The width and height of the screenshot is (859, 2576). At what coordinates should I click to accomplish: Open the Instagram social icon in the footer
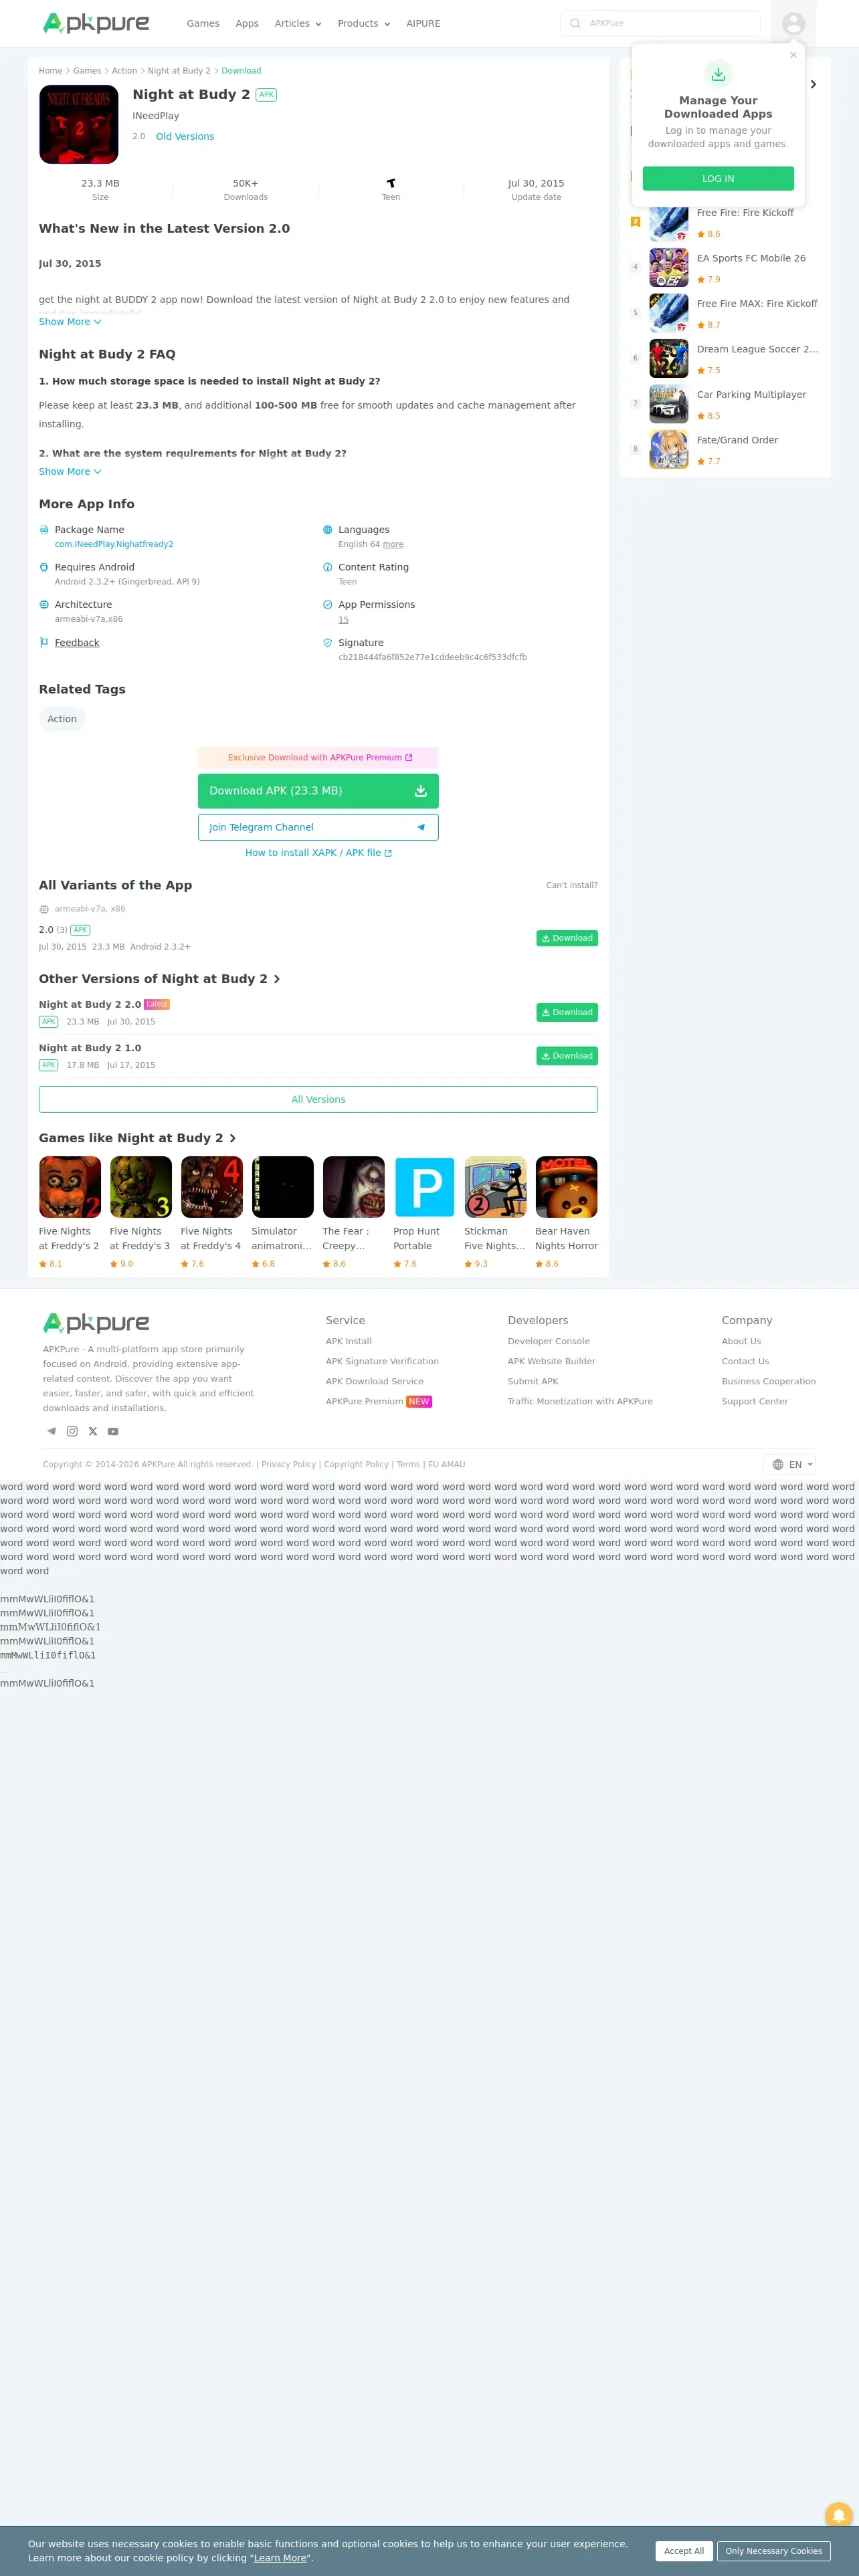(72, 1431)
